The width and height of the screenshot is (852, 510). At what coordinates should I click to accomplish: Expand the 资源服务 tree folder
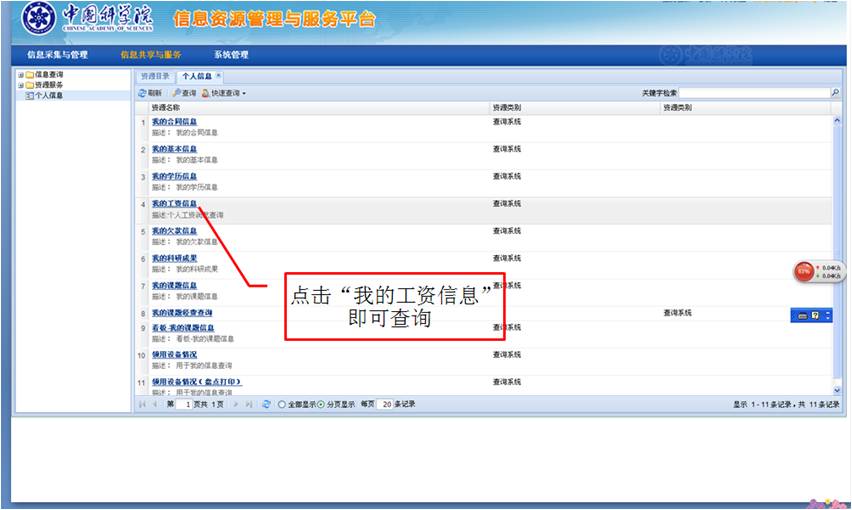tap(20, 85)
